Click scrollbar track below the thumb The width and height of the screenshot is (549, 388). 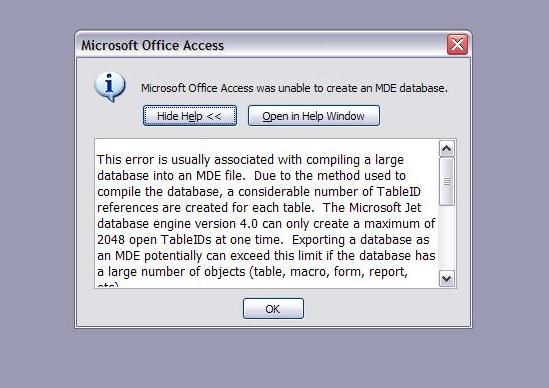(447, 237)
